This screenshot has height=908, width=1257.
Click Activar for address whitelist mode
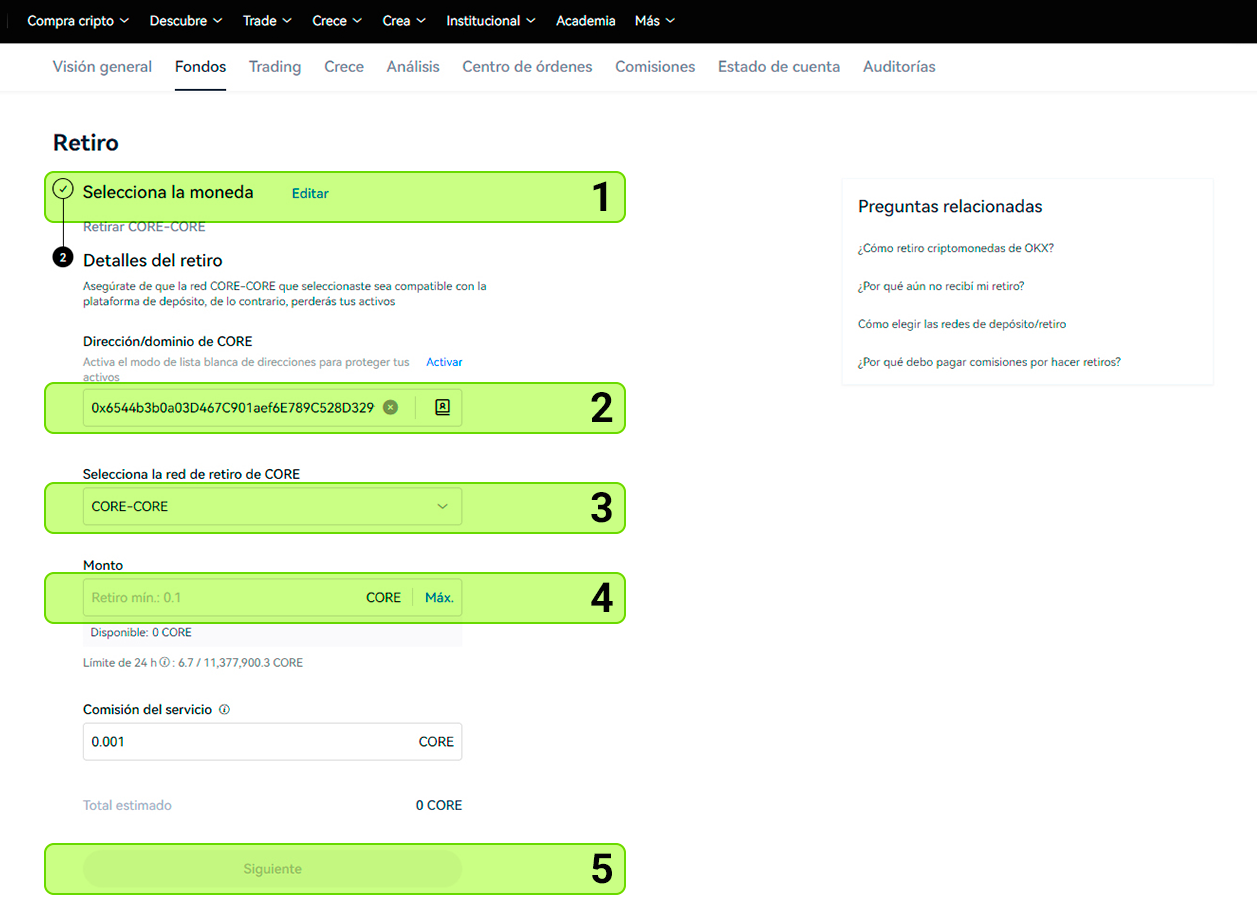click(444, 362)
